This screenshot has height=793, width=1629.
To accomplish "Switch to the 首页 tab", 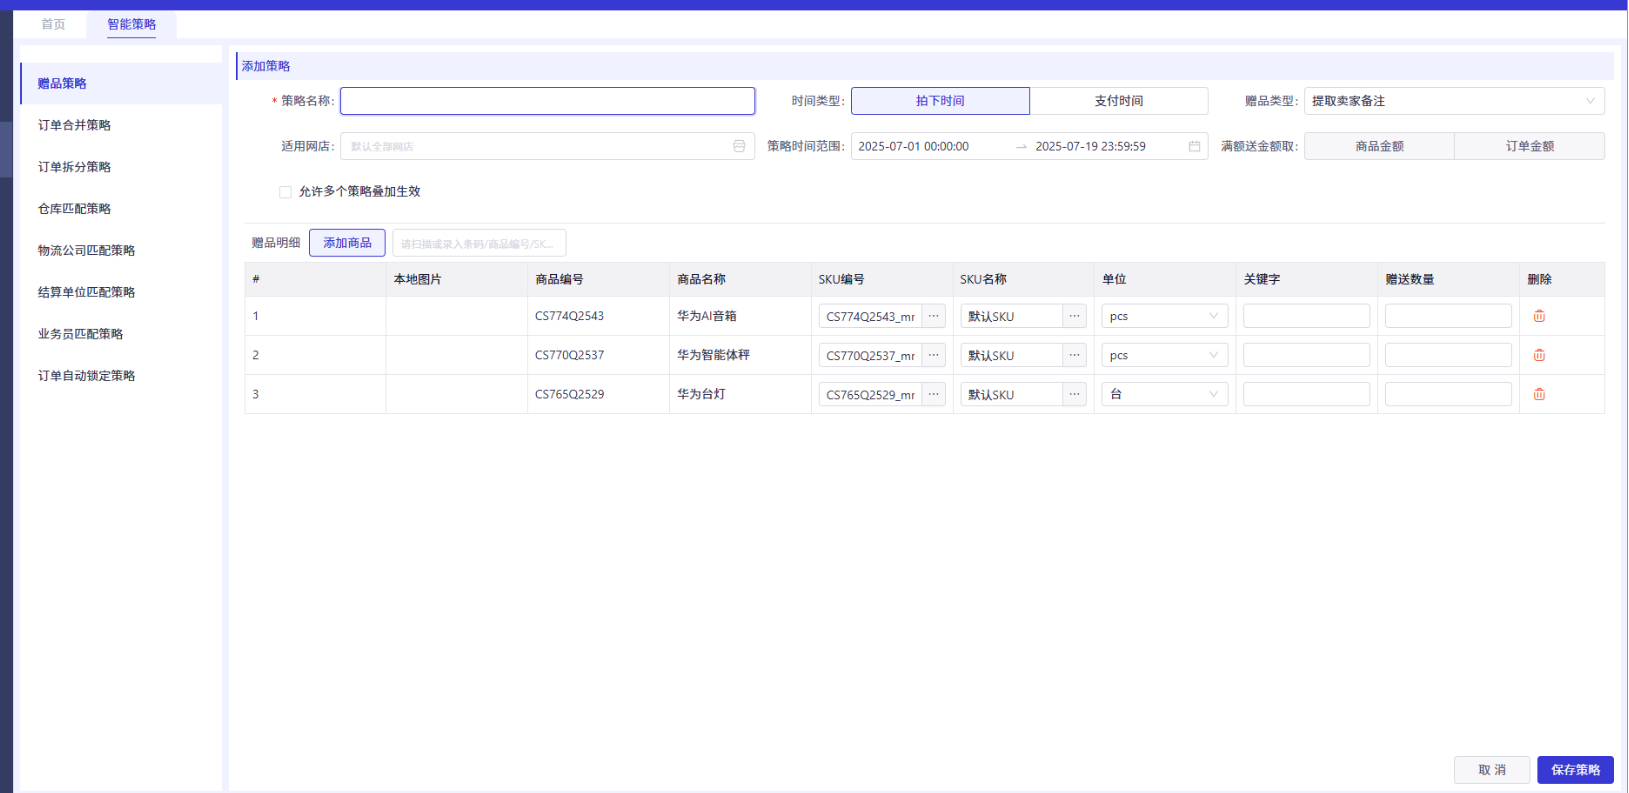I will 53,24.
